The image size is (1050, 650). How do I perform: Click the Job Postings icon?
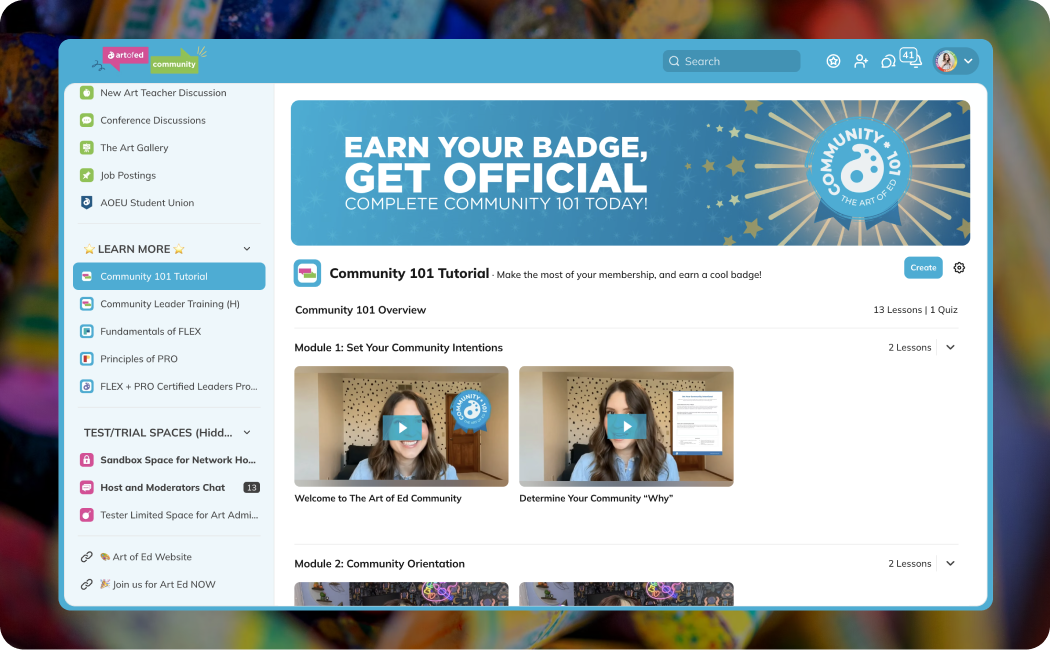coord(86,175)
